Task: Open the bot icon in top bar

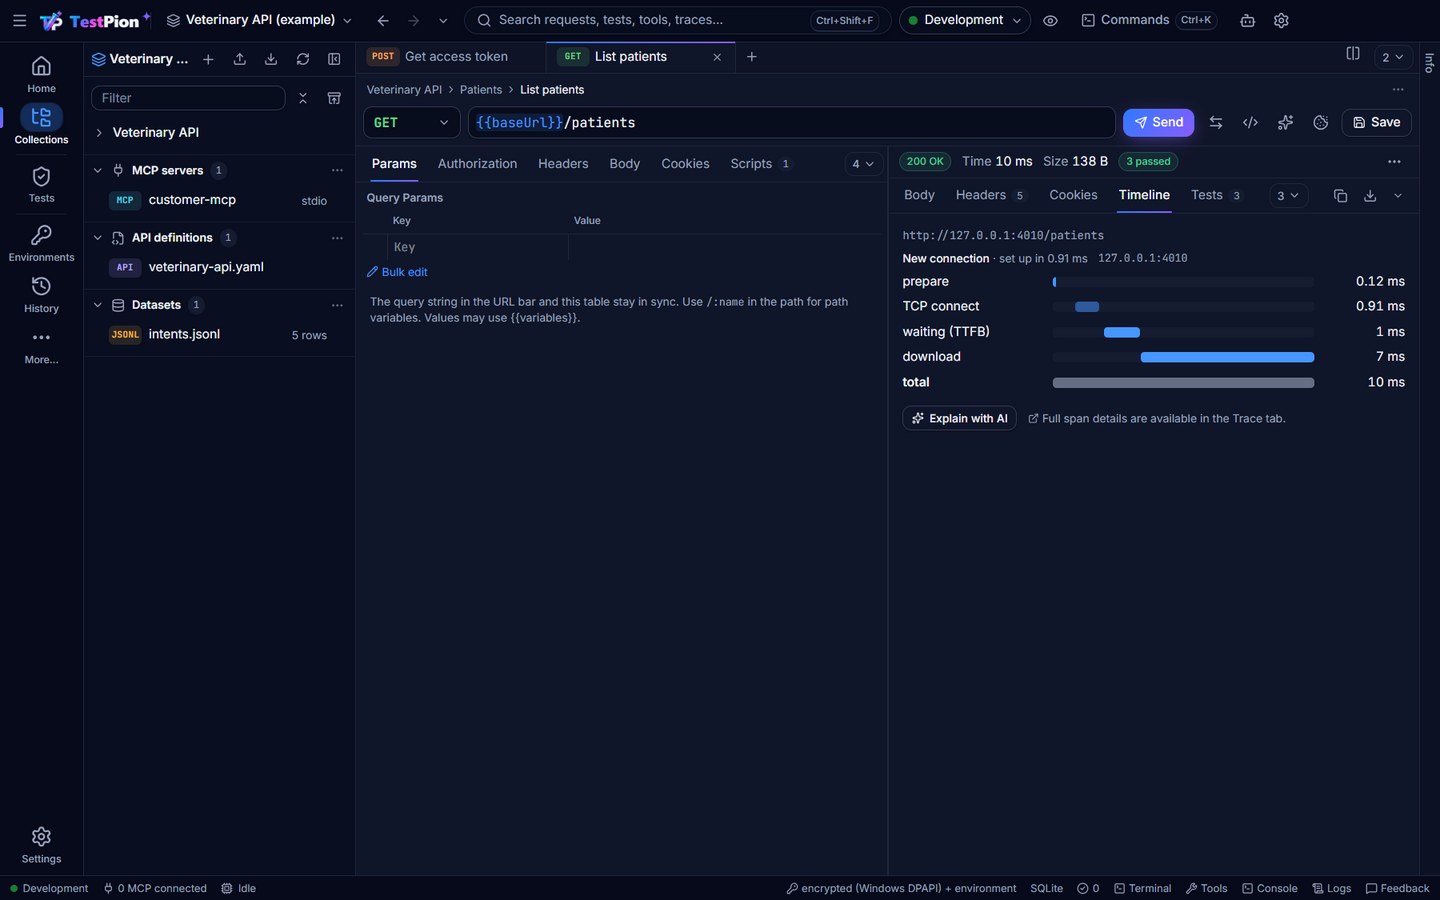Action: pos(1247,20)
